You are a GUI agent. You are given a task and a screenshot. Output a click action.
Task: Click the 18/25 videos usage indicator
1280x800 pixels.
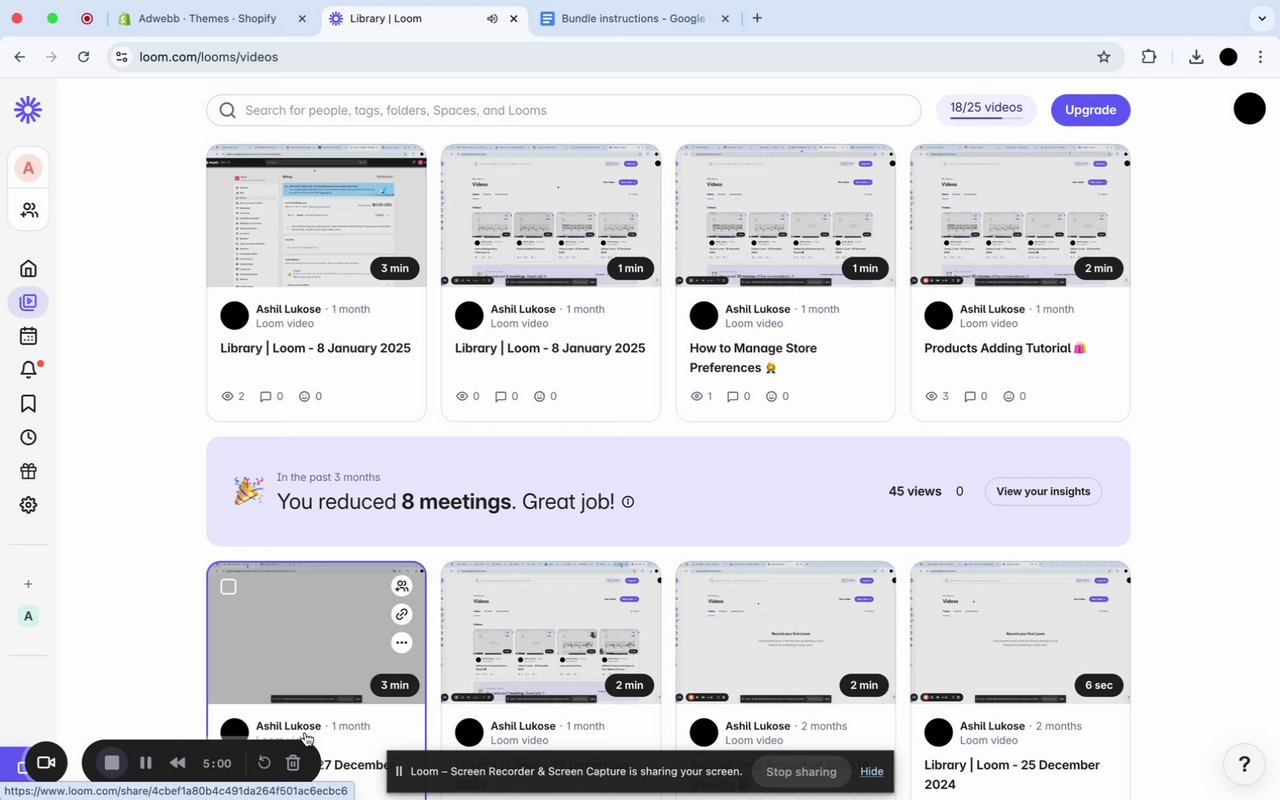986,109
